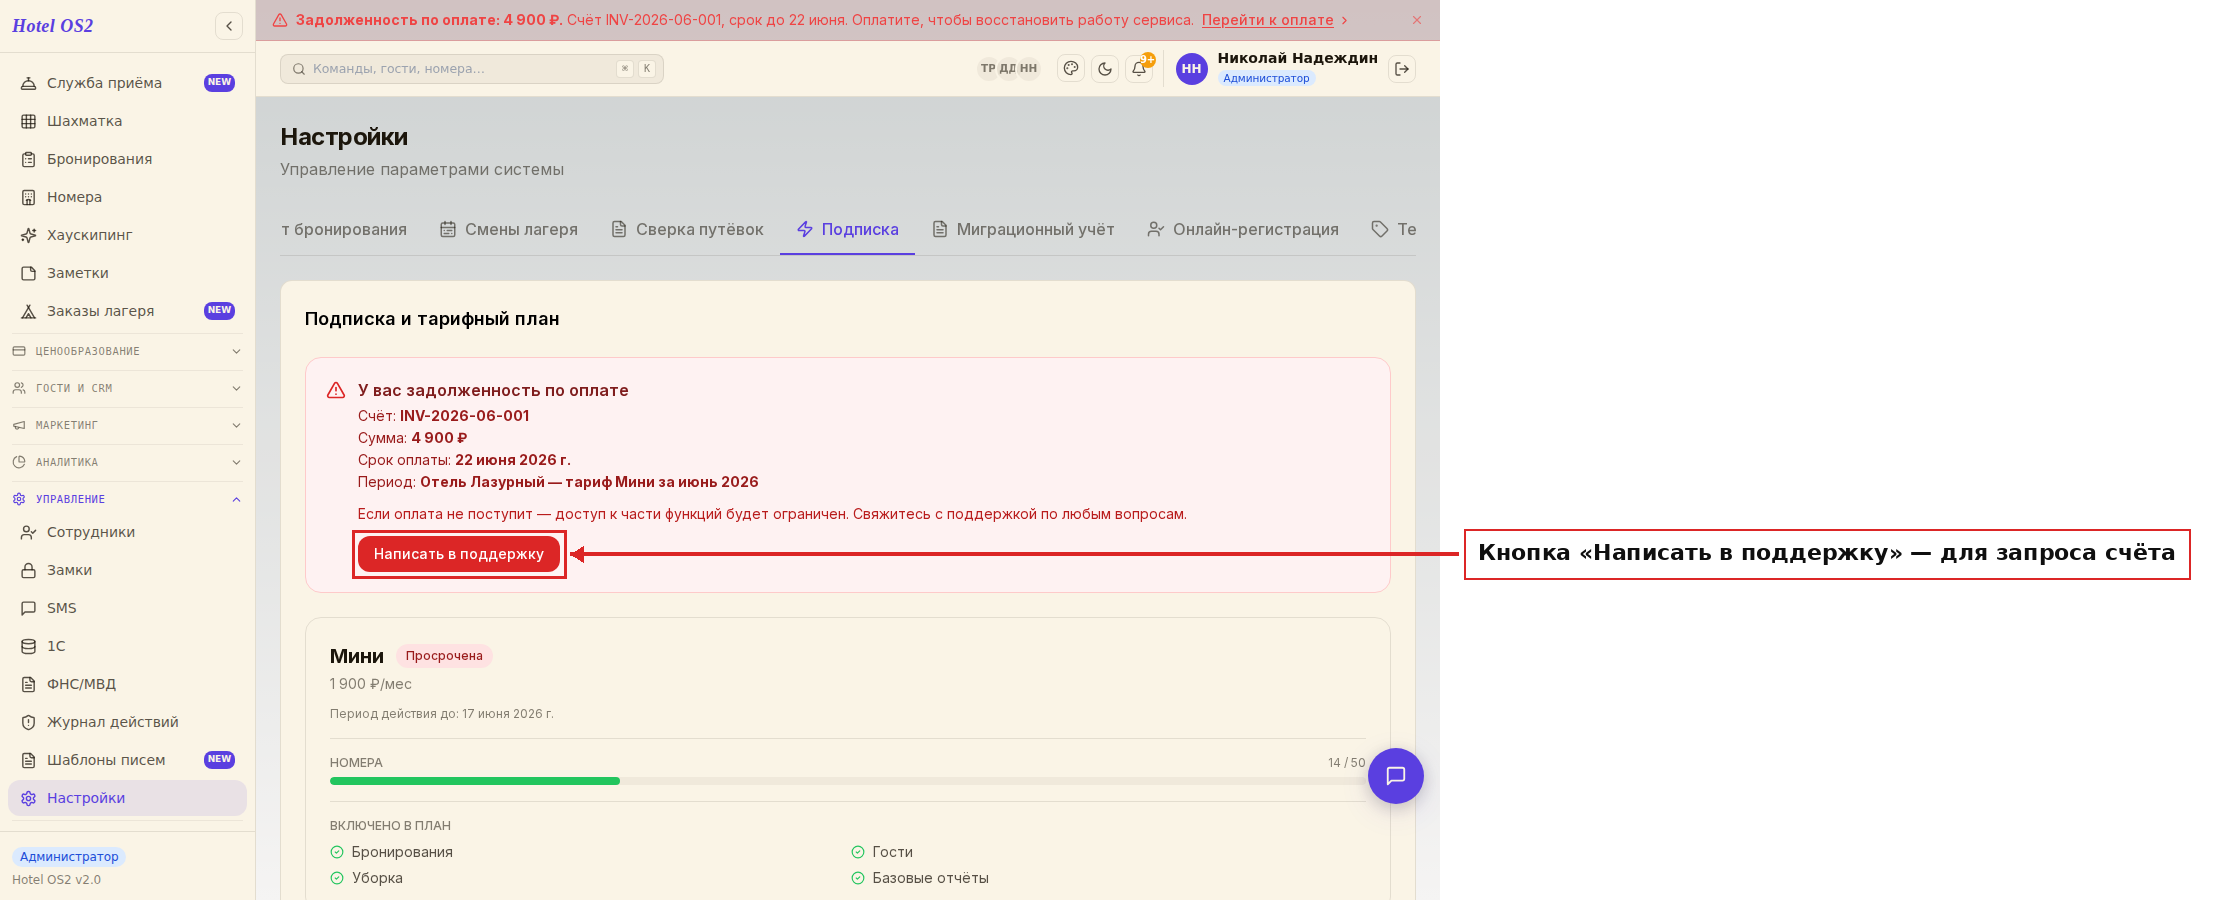
Task: Expand the Ценообразование section
Action: point(127,351)
